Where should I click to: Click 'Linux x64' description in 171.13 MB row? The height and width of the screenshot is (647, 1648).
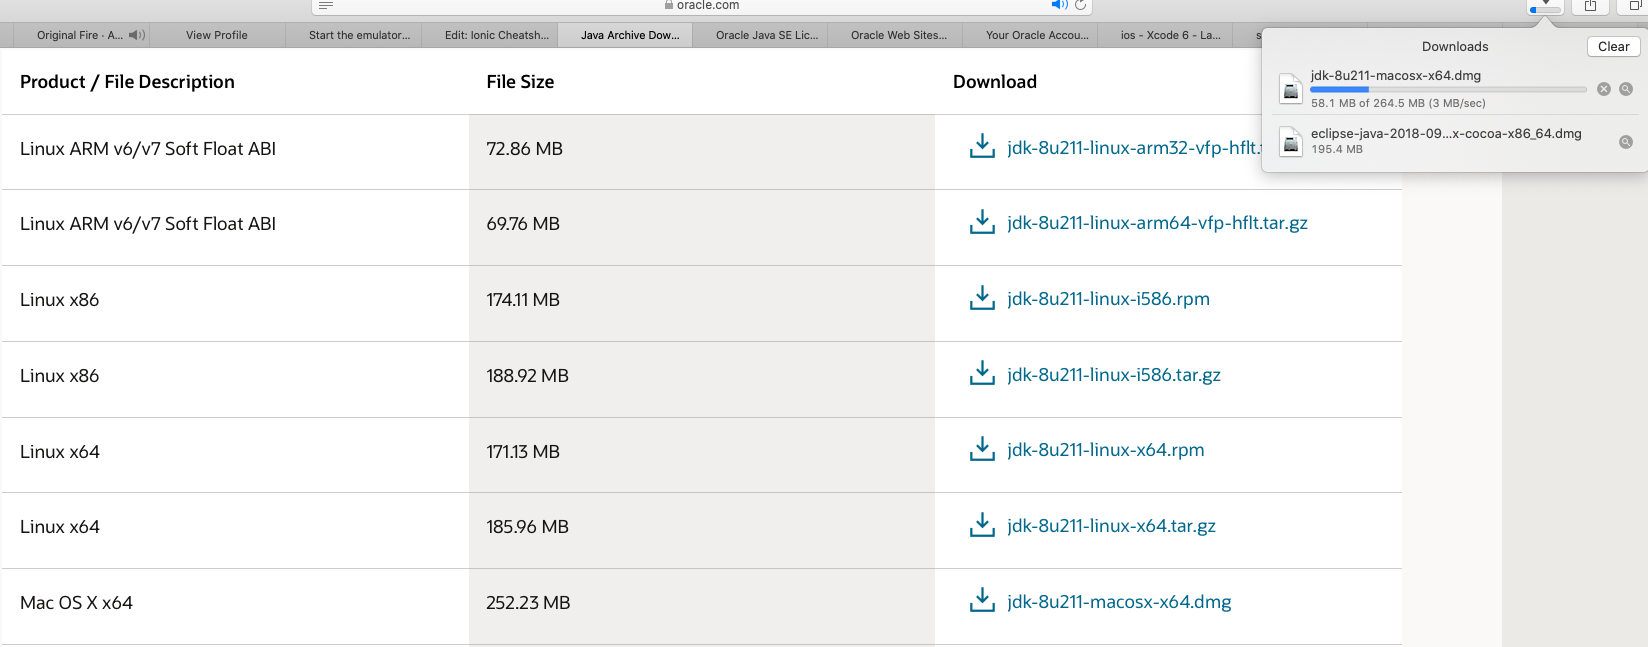60,452
